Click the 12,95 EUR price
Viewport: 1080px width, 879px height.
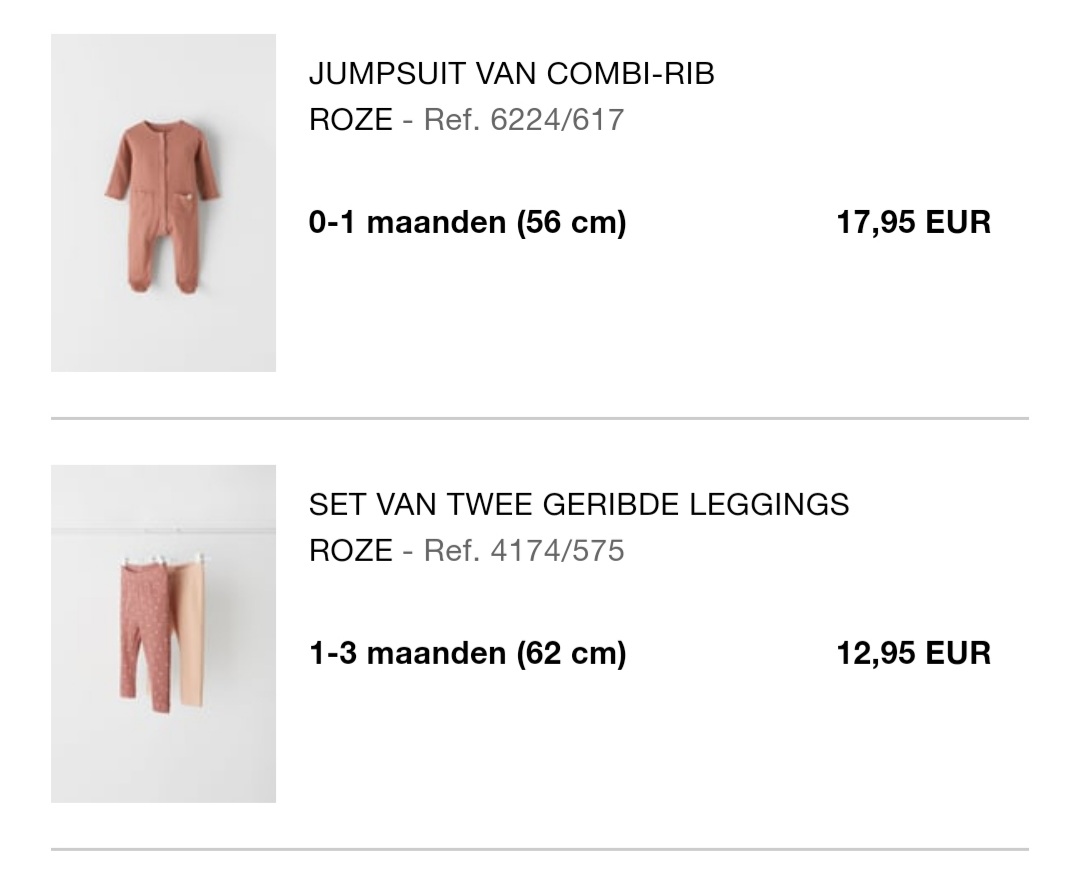coord(913,653)
